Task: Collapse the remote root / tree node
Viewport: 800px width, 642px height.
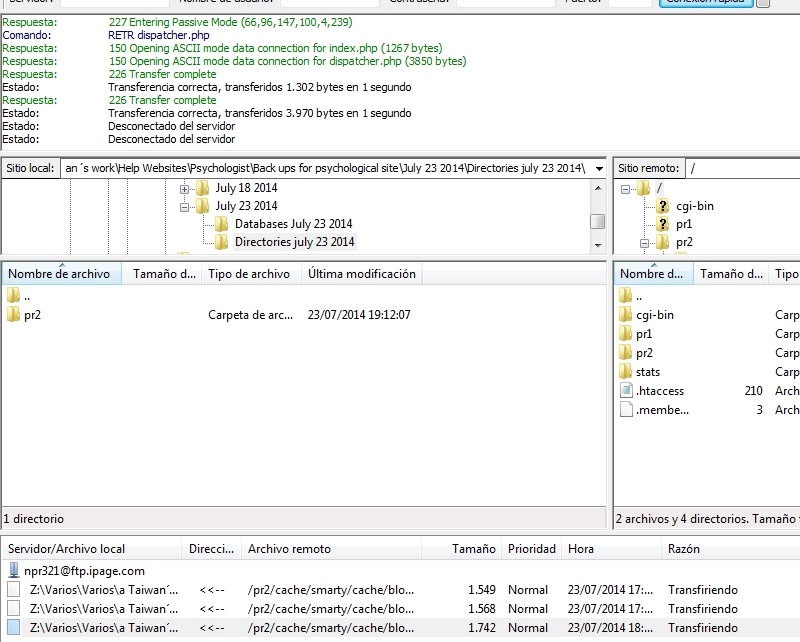Action: pyautogui.click(x=625, y=189)
